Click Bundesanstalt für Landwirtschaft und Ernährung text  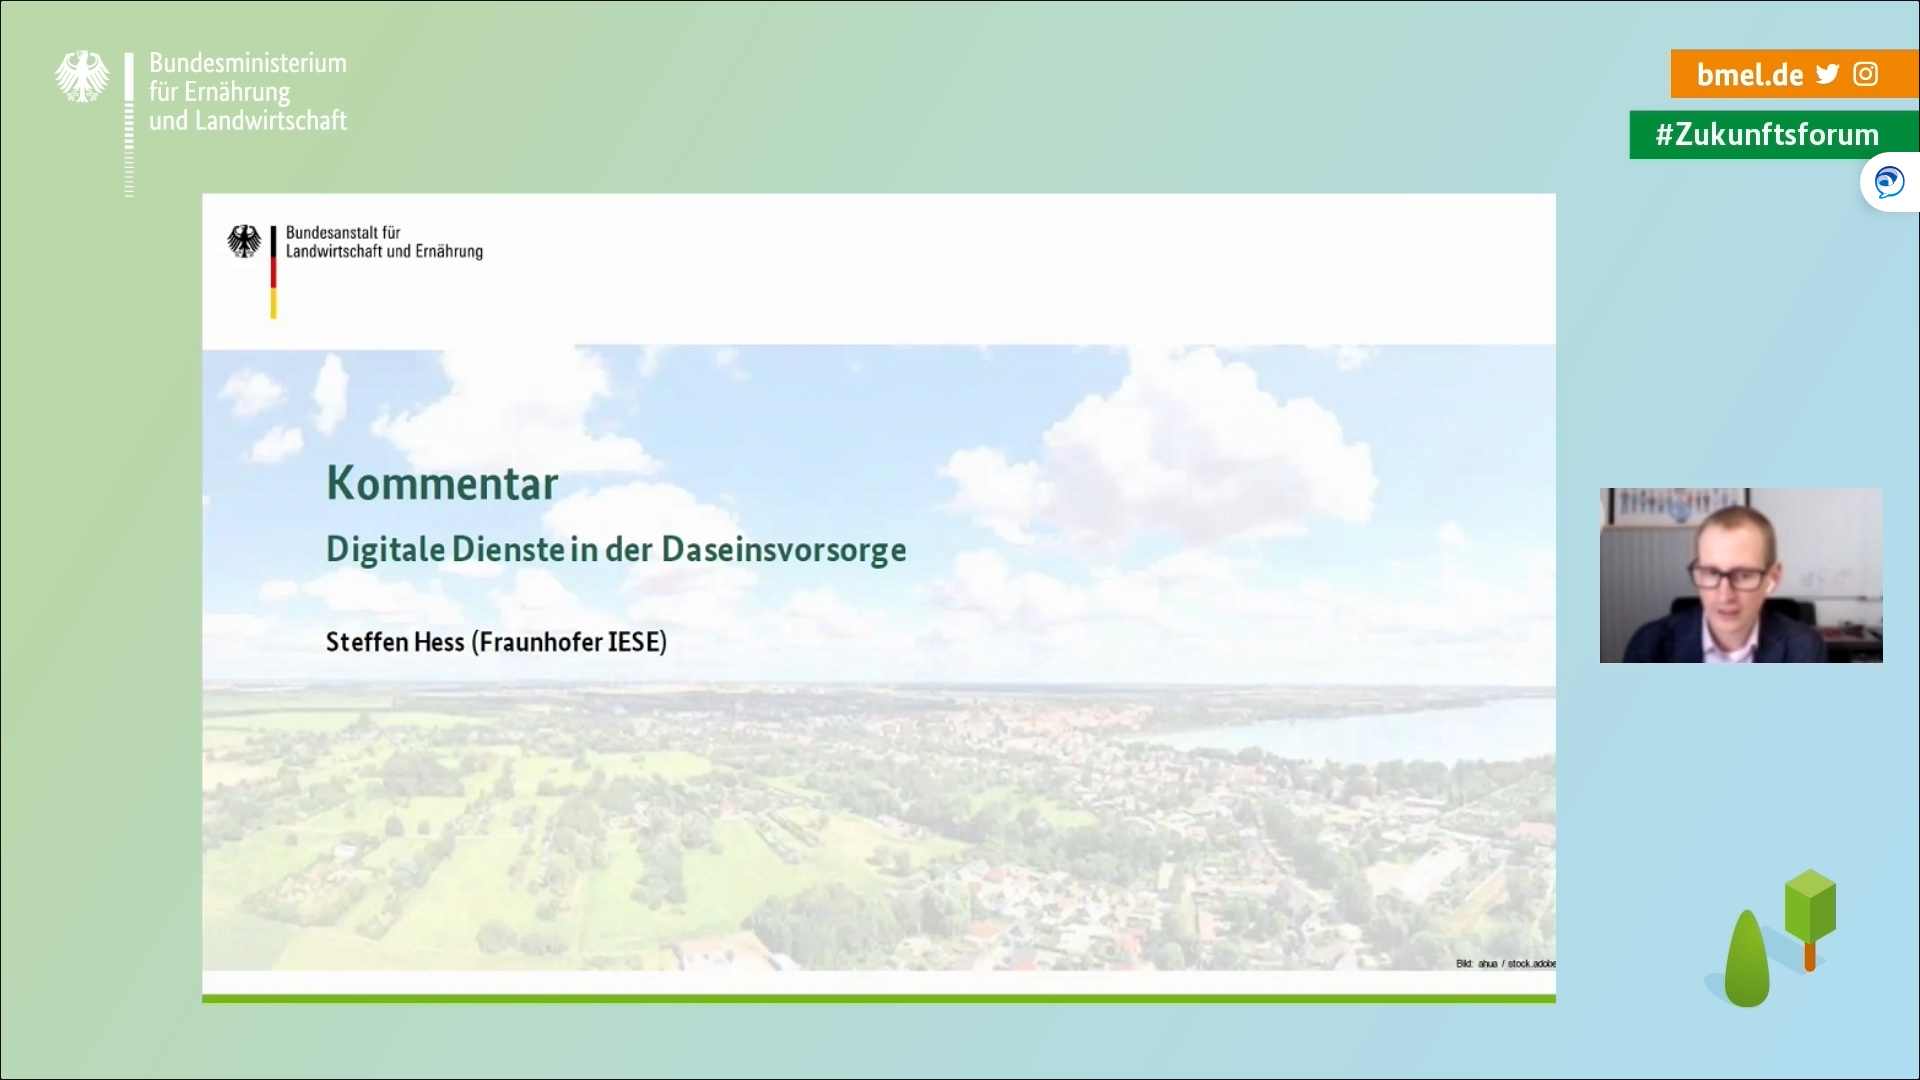click(x=384, y=242)
